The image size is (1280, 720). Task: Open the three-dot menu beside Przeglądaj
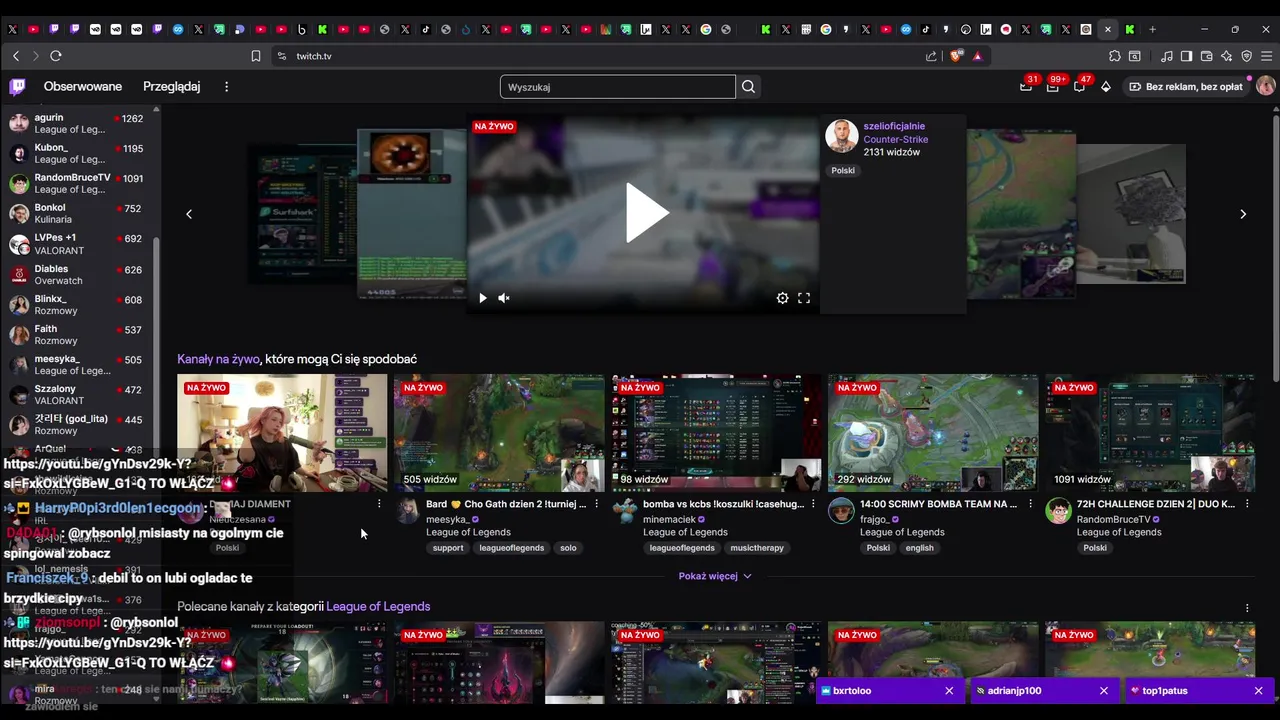(226, 87)
